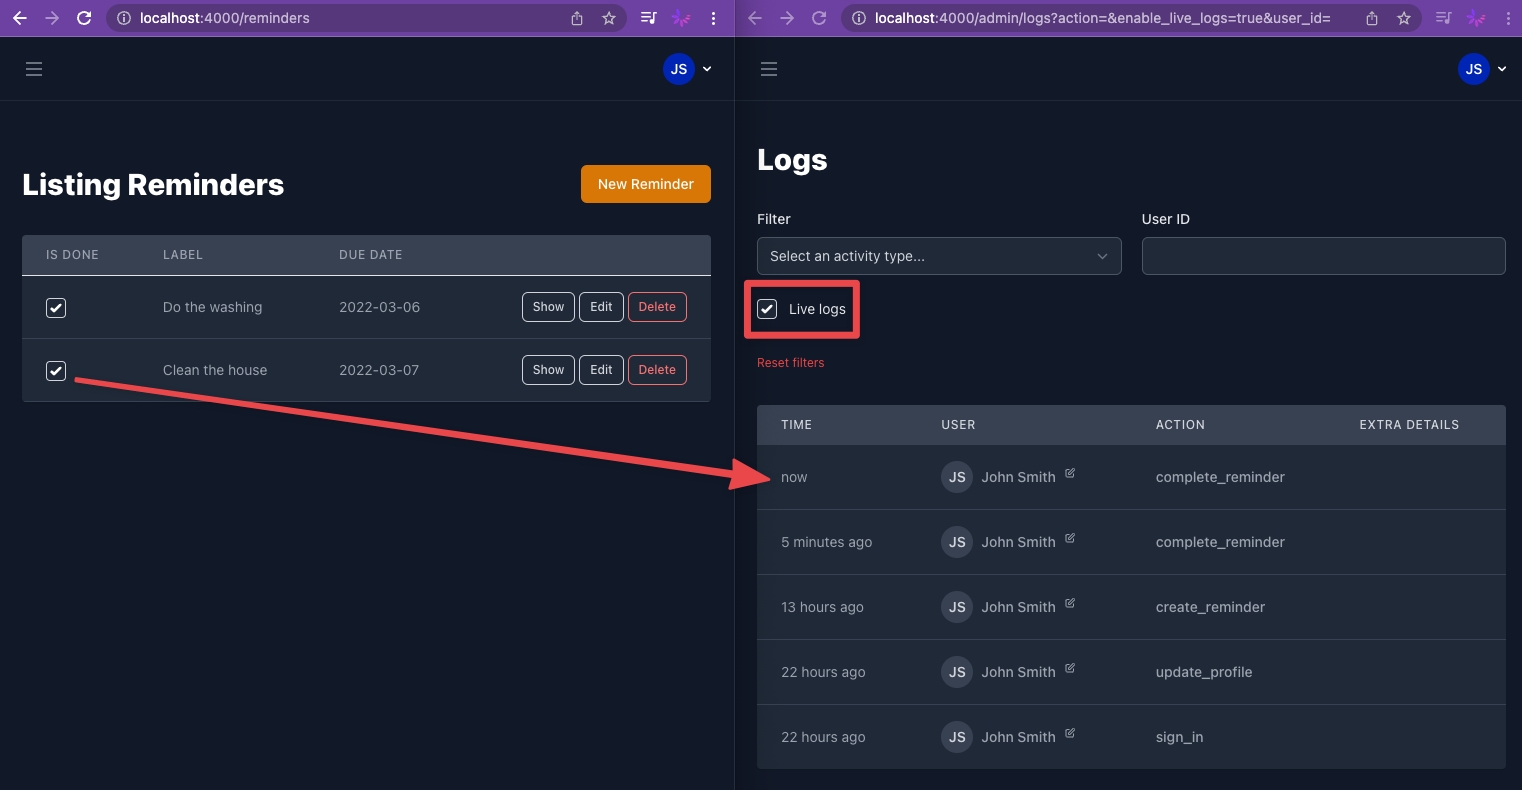1522x790 pixels.
Task: Click the Reset filters link
Action: point(790,363)
